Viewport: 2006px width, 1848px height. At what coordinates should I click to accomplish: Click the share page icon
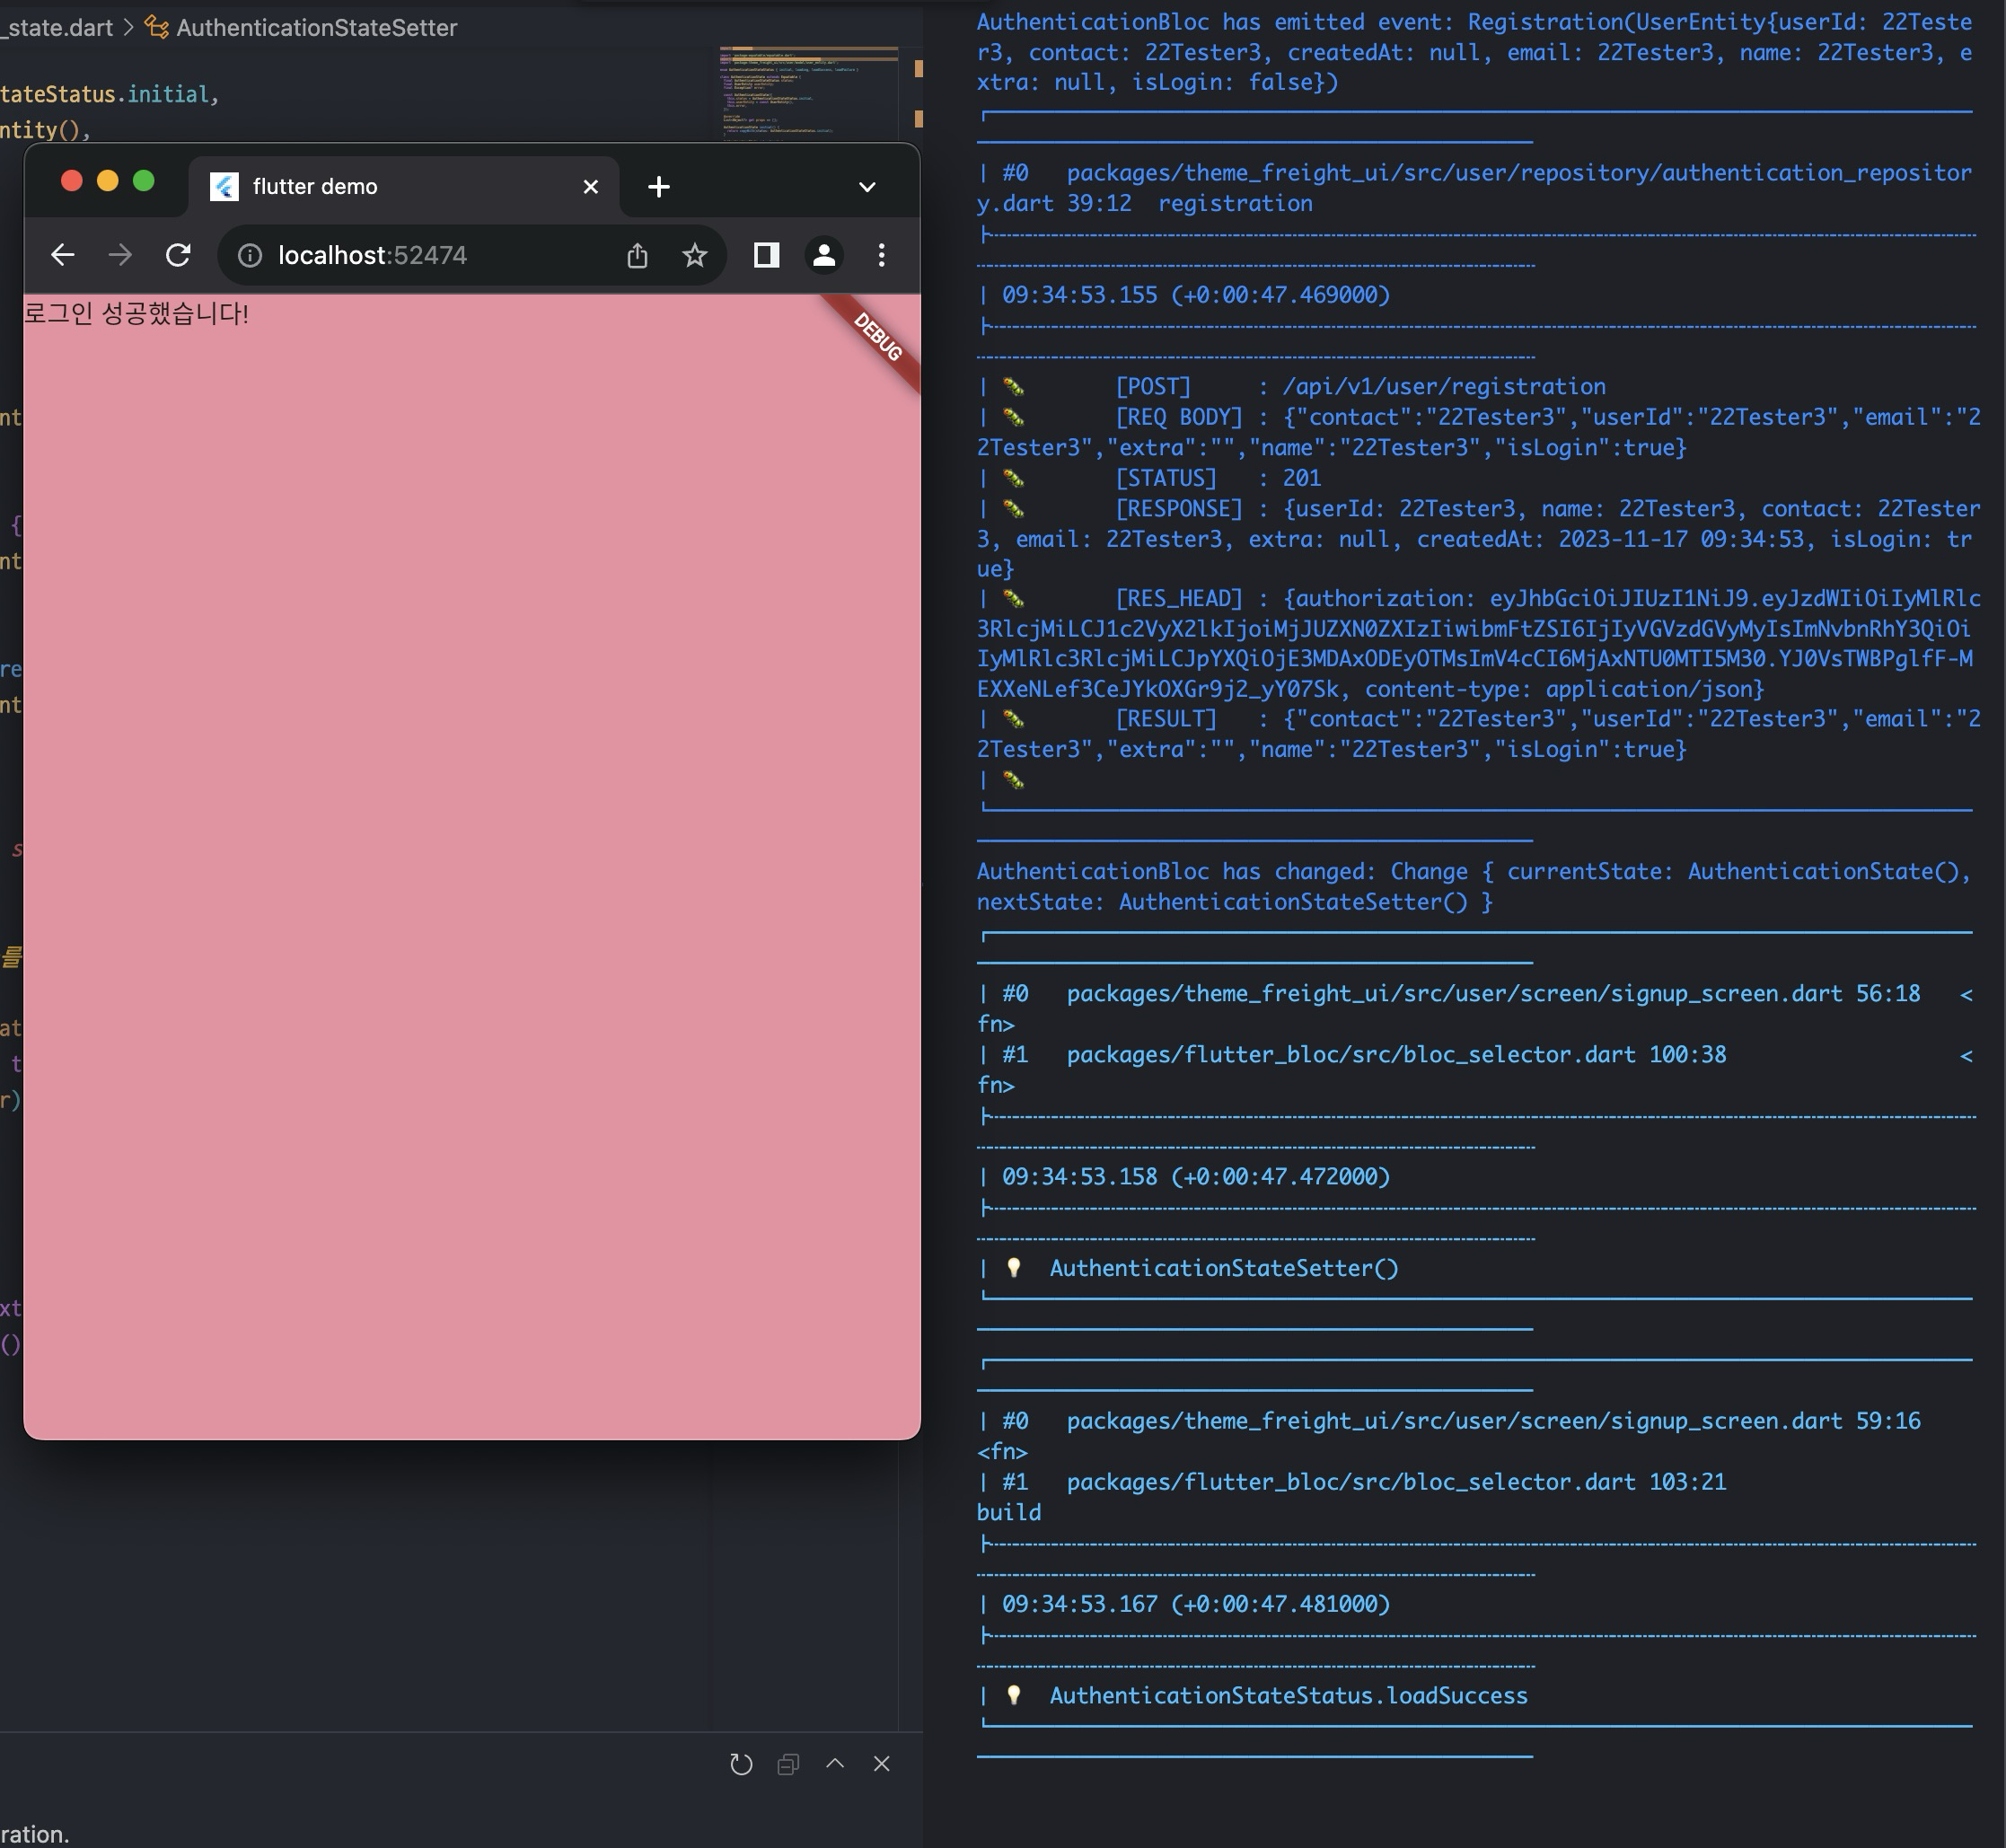(637, 256)
